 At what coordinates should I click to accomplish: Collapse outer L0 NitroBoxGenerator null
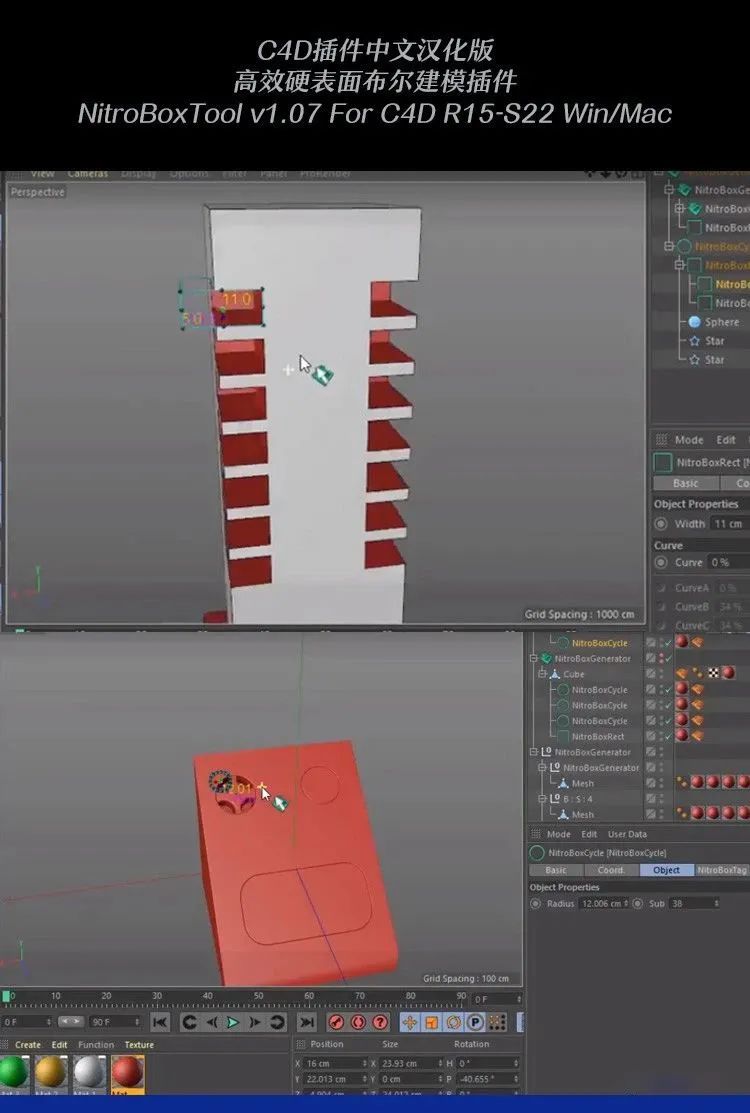coord(534,752)
